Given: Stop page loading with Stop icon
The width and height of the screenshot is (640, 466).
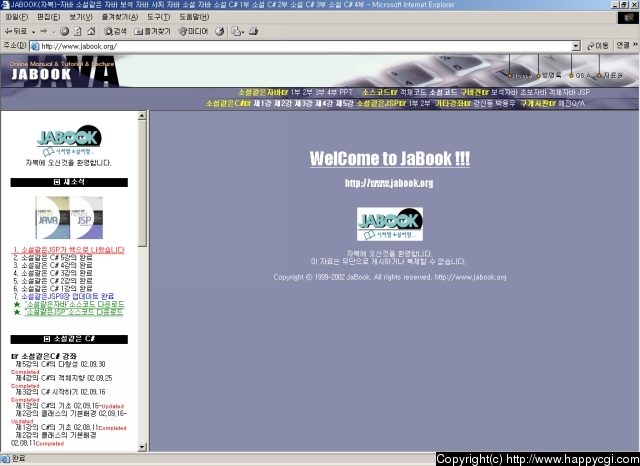Looking at the screenshot, I should pos(64,31).
